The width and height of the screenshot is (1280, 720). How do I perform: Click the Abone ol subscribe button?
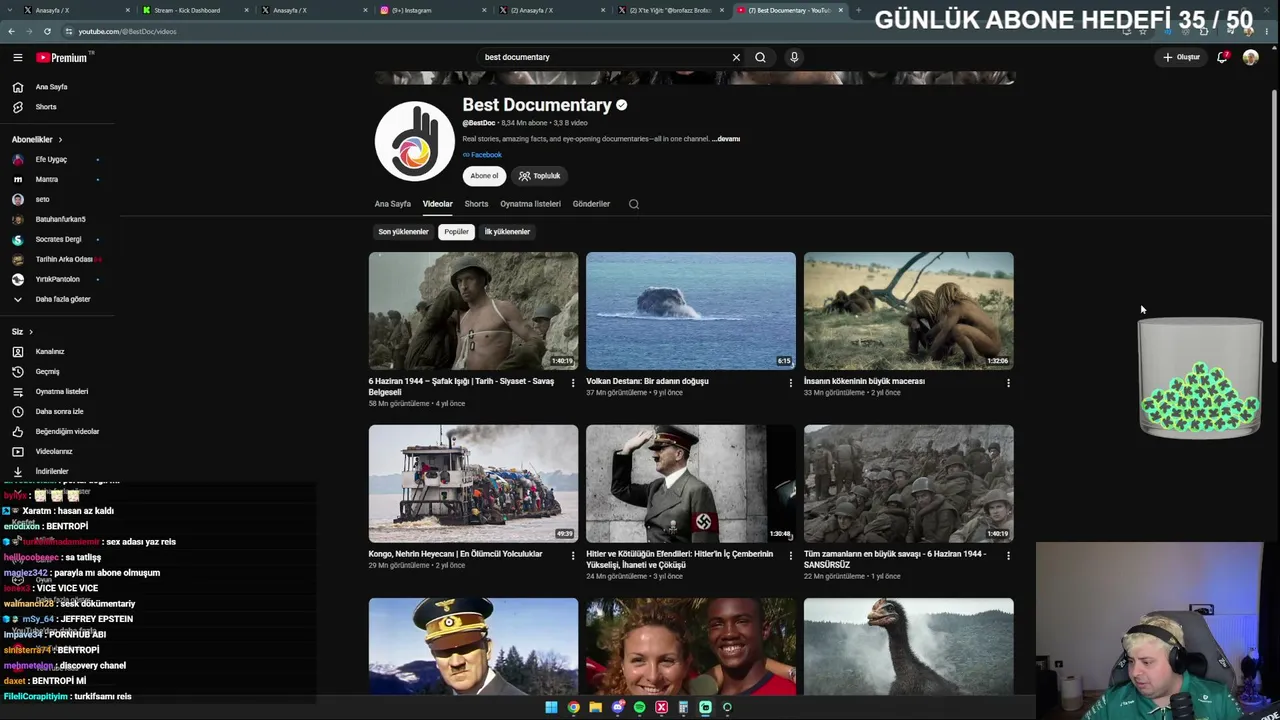[x=484, y=176]
